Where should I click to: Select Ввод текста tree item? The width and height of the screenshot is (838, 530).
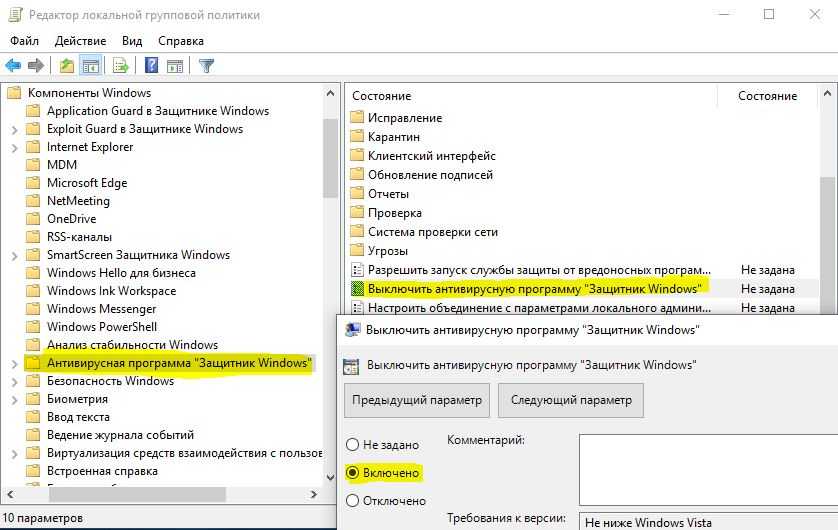point(78,417)
